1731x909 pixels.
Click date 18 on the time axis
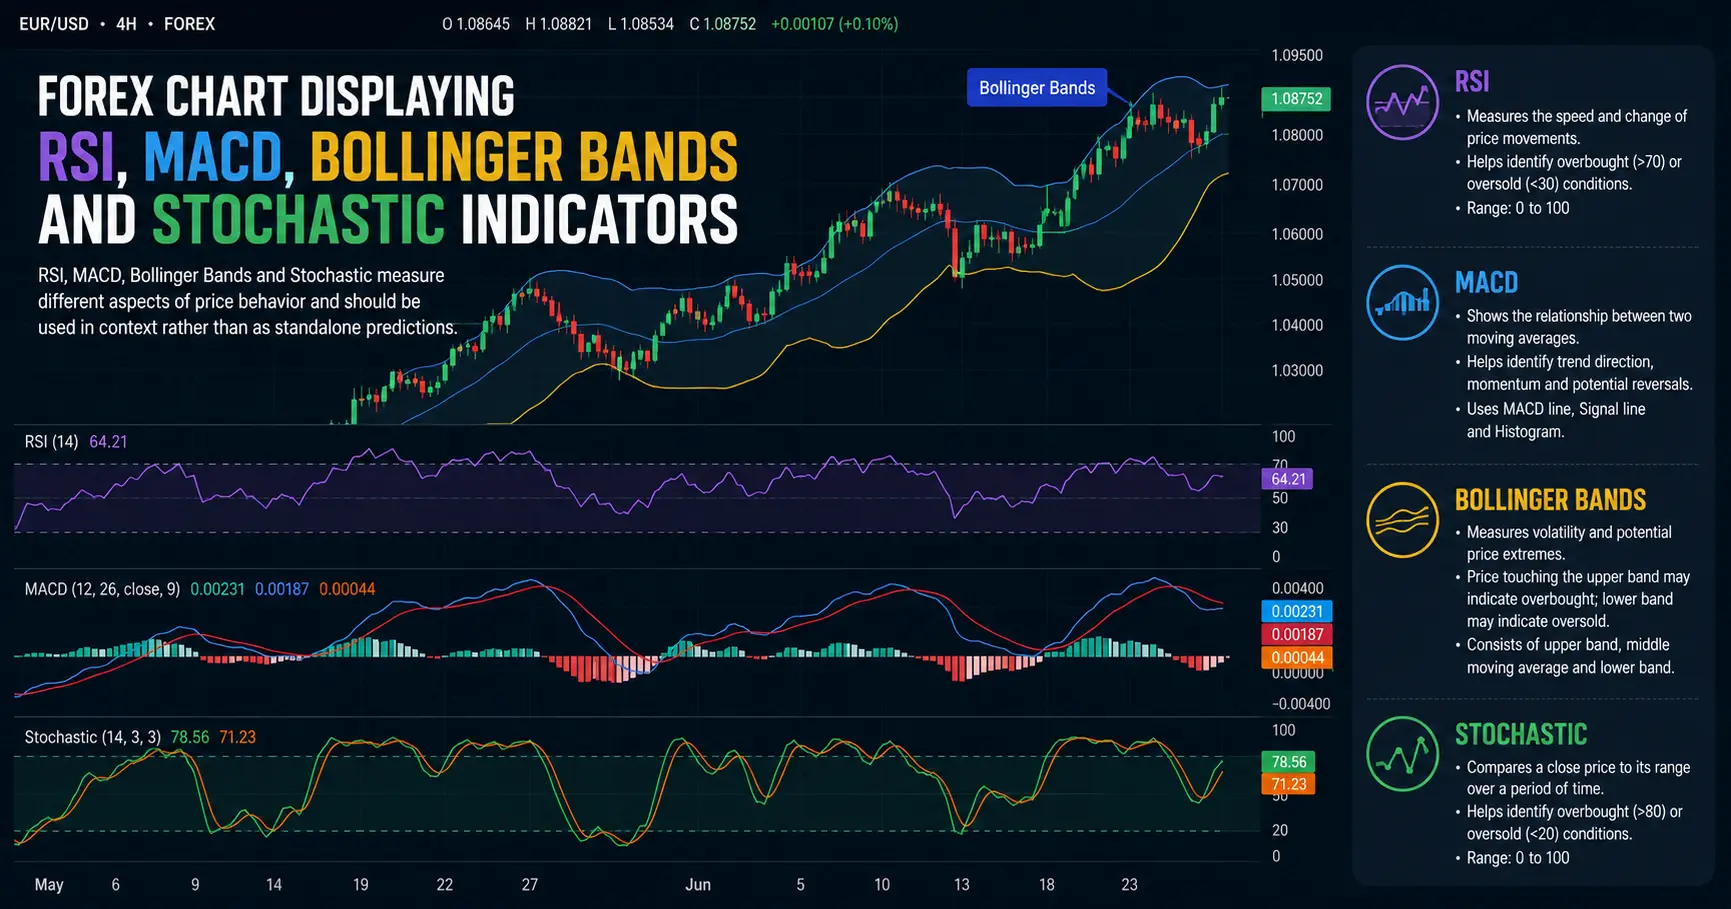point(1047,885)
